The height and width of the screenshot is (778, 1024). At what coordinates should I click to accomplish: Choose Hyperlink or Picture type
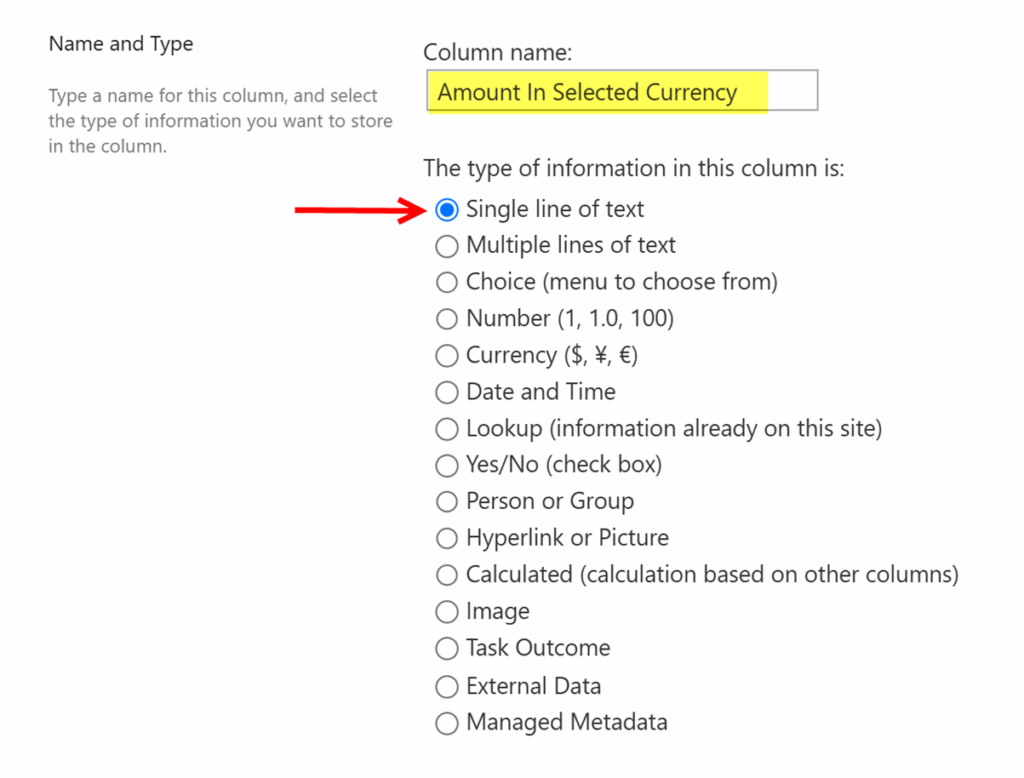click(447, 538)
